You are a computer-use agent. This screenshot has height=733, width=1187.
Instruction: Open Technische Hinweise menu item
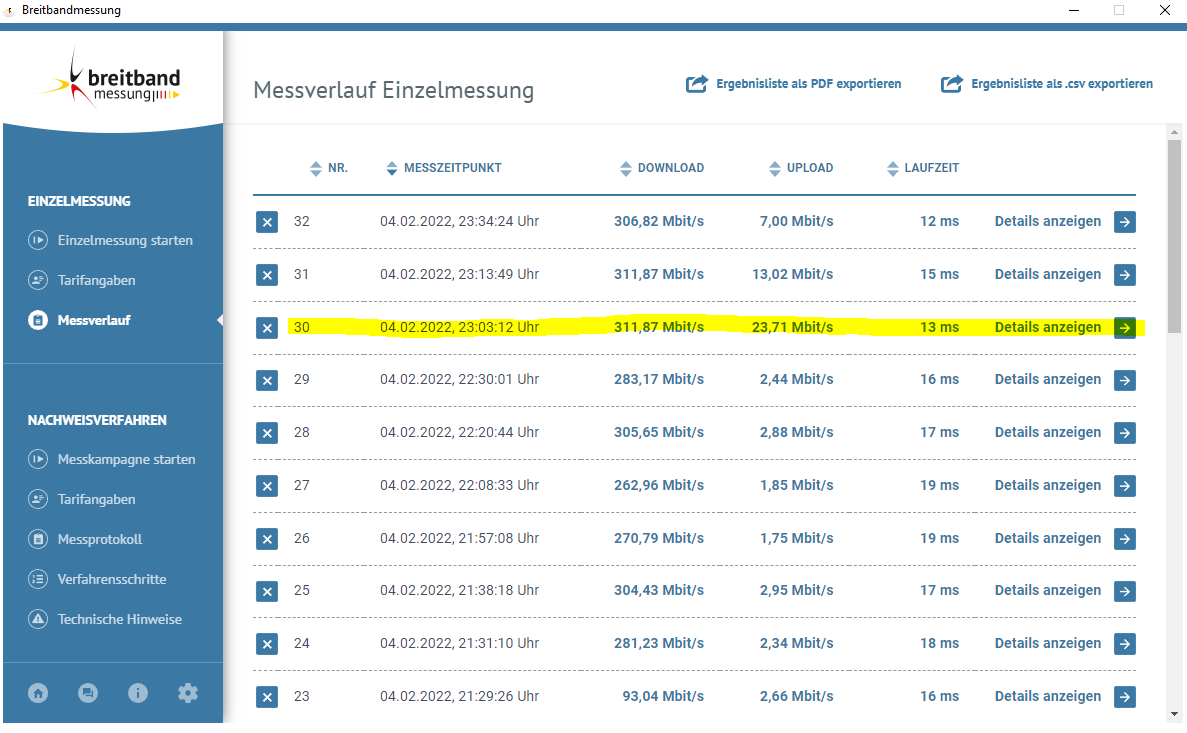(105, 619)
